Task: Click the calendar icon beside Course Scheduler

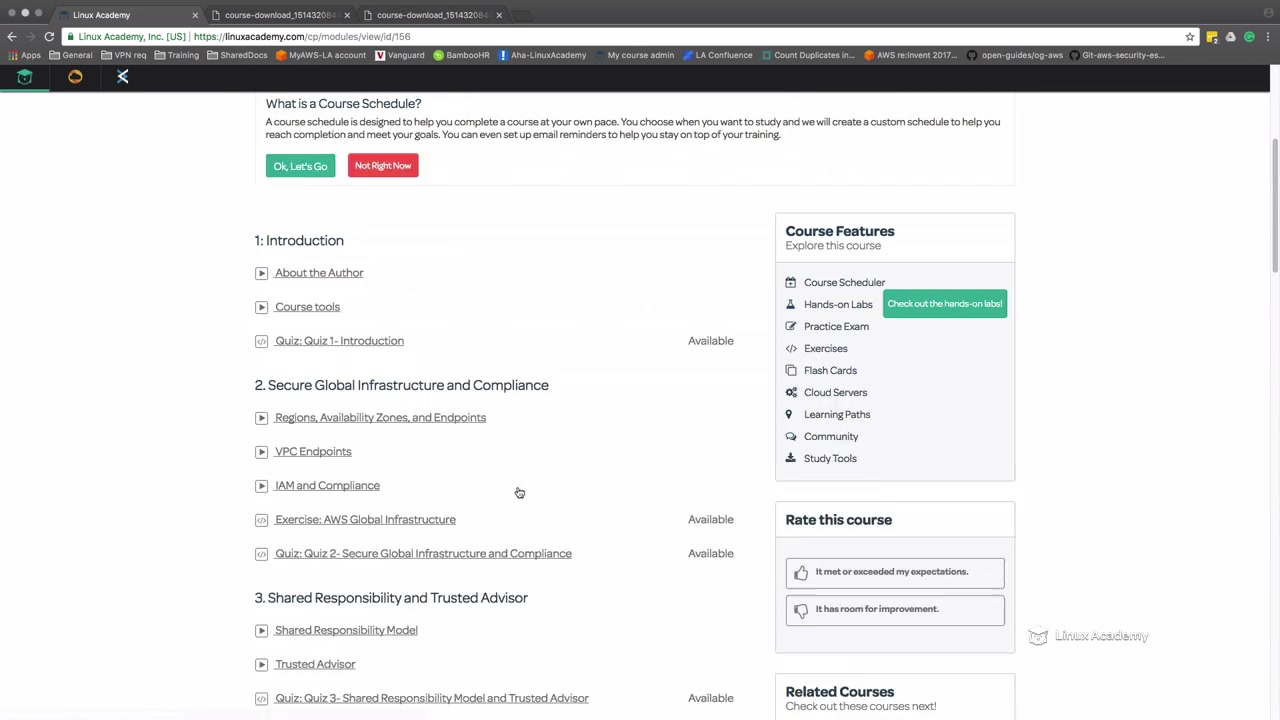Action: [791, 283]
